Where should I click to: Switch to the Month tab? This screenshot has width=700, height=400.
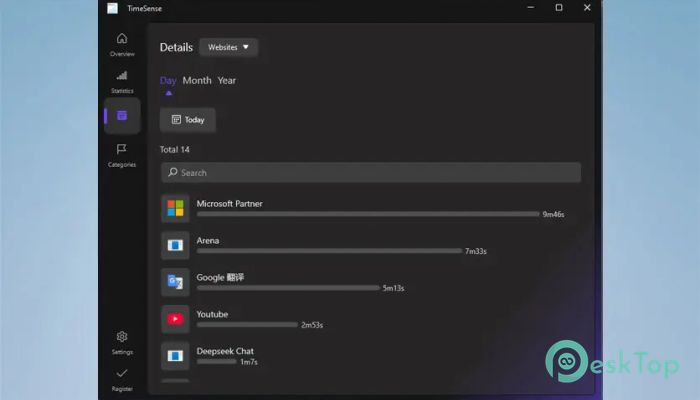point(197,81)
